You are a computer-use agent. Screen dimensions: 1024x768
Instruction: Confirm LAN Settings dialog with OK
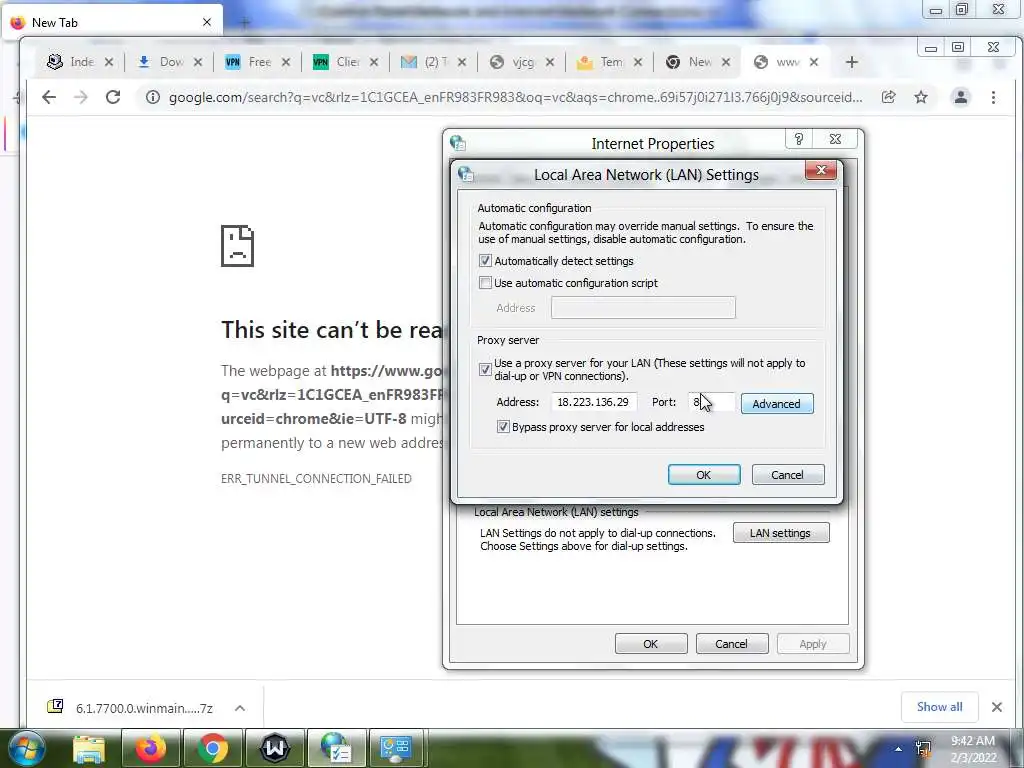point(704,475)
